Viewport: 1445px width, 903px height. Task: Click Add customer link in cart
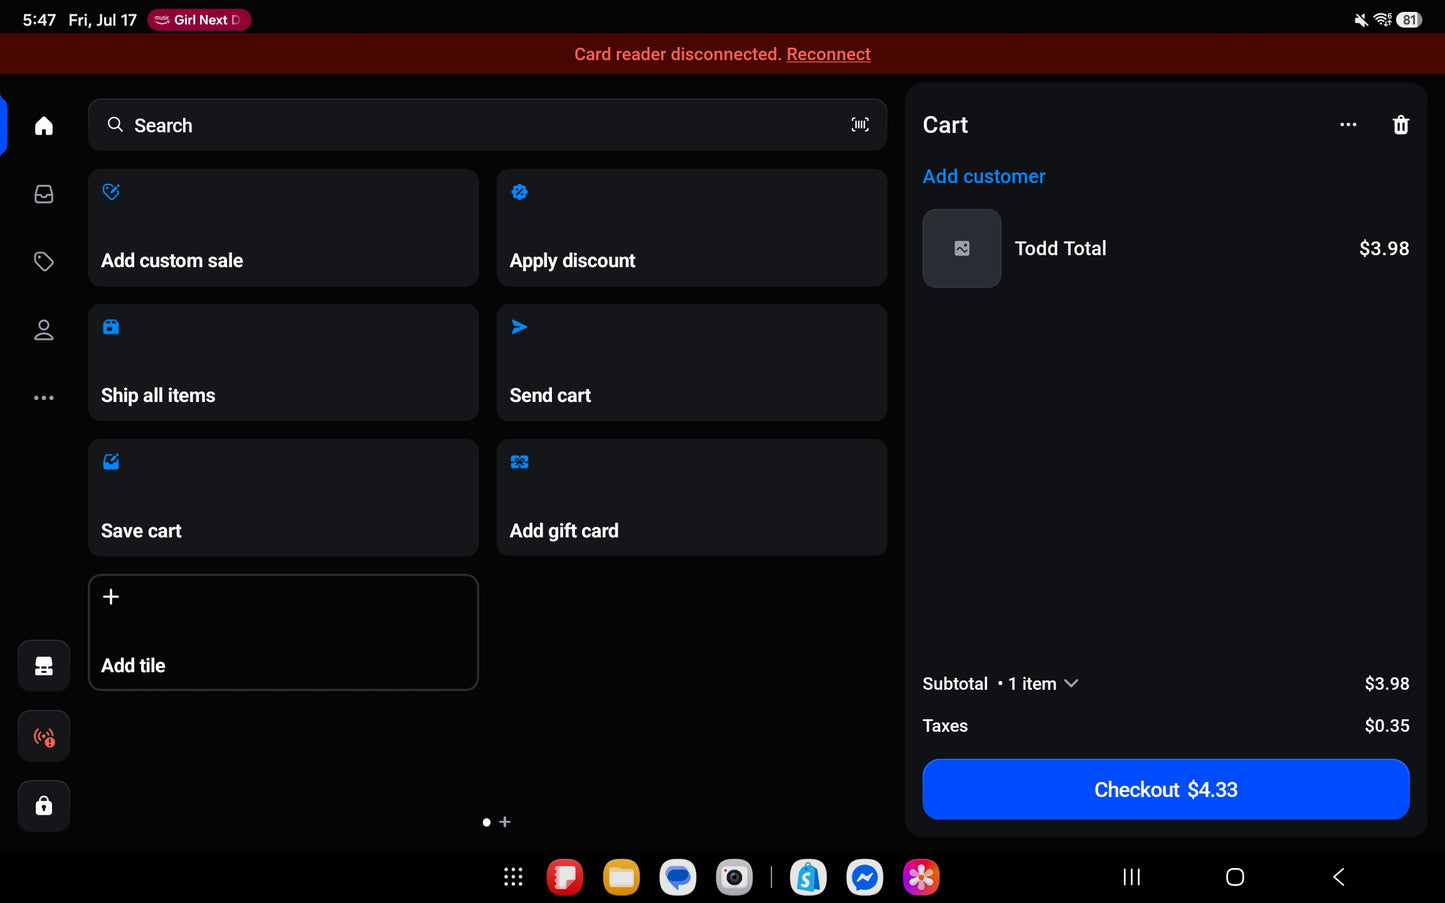[x=984, y=176]
